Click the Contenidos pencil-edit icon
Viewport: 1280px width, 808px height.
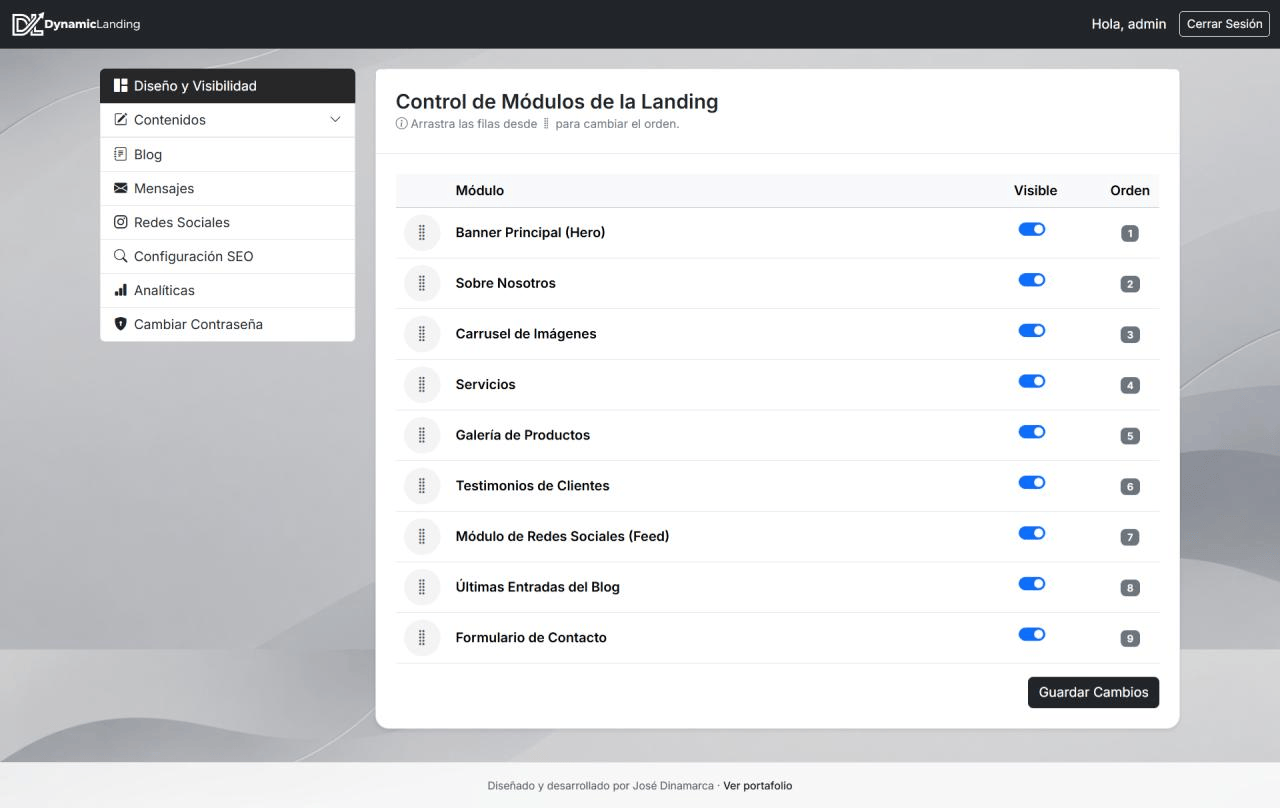tap(121, 120)
